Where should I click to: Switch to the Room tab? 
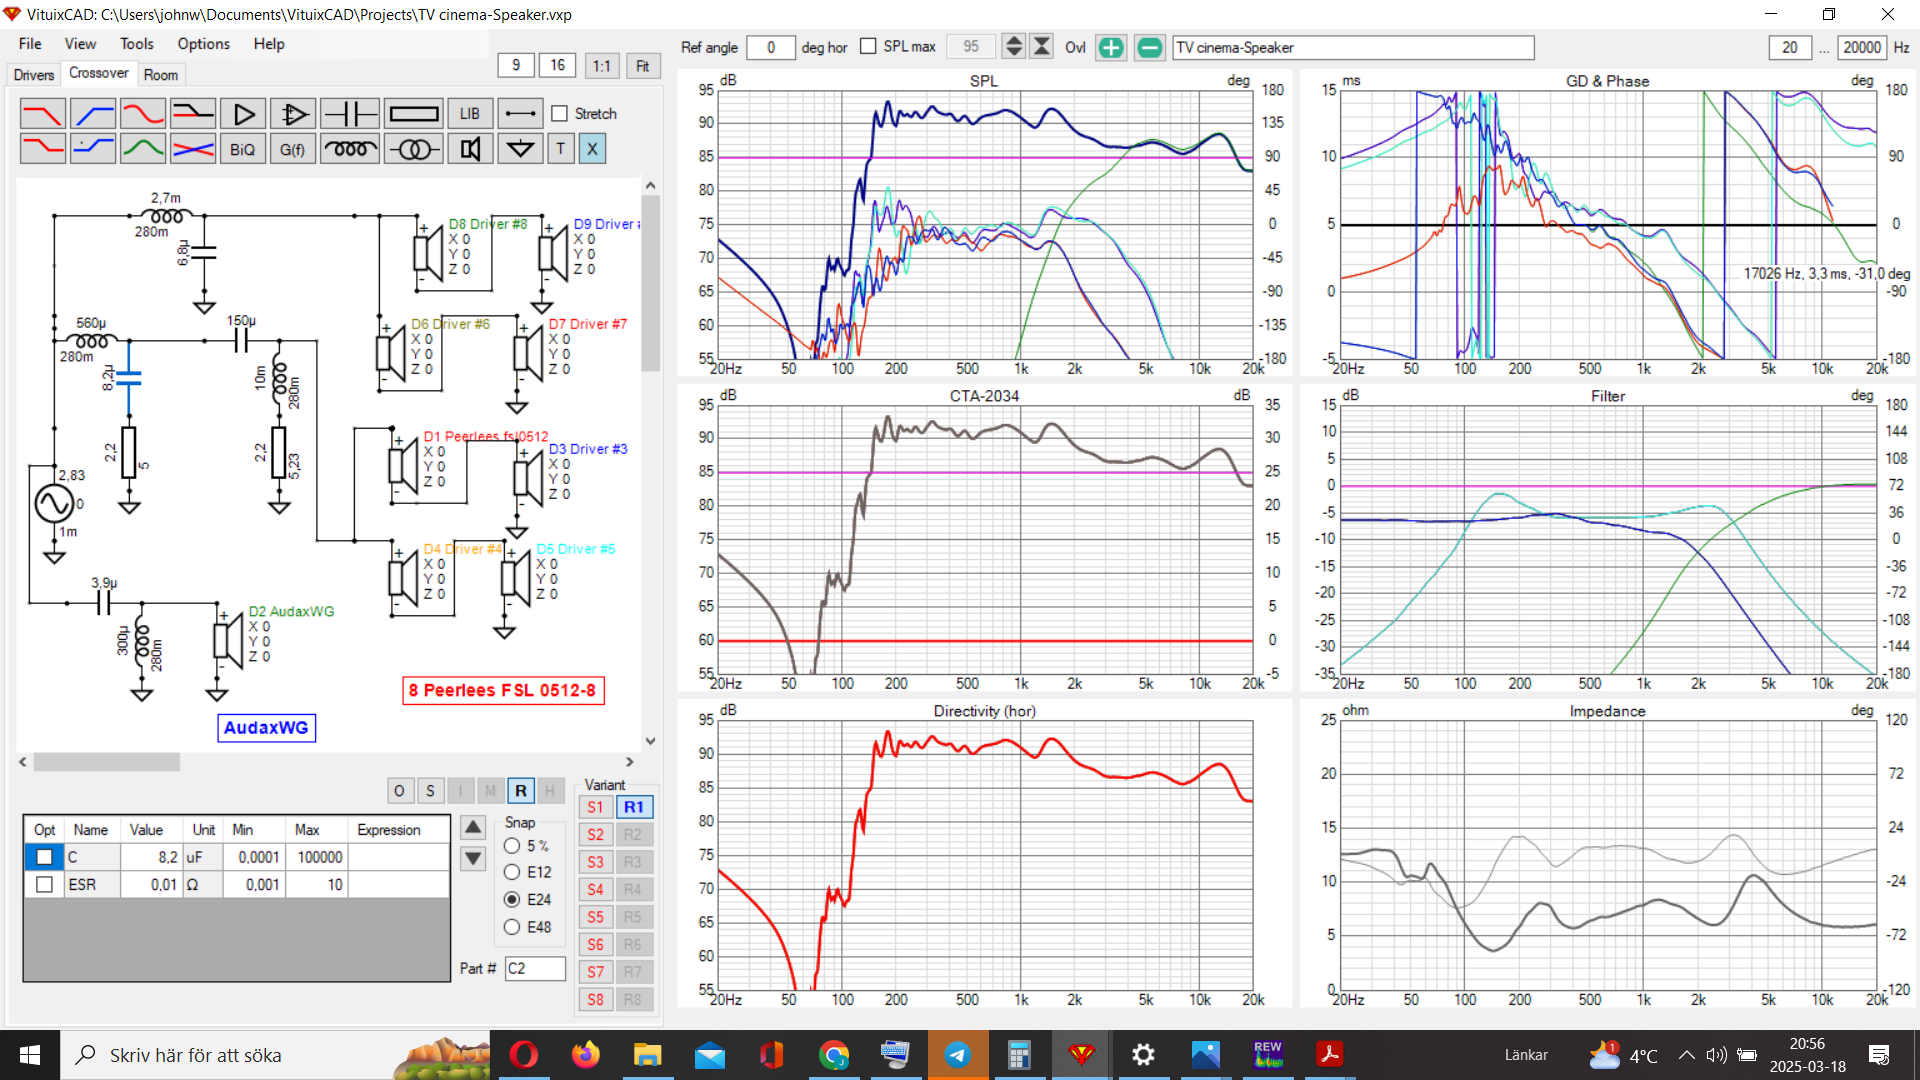pos(160,75)
